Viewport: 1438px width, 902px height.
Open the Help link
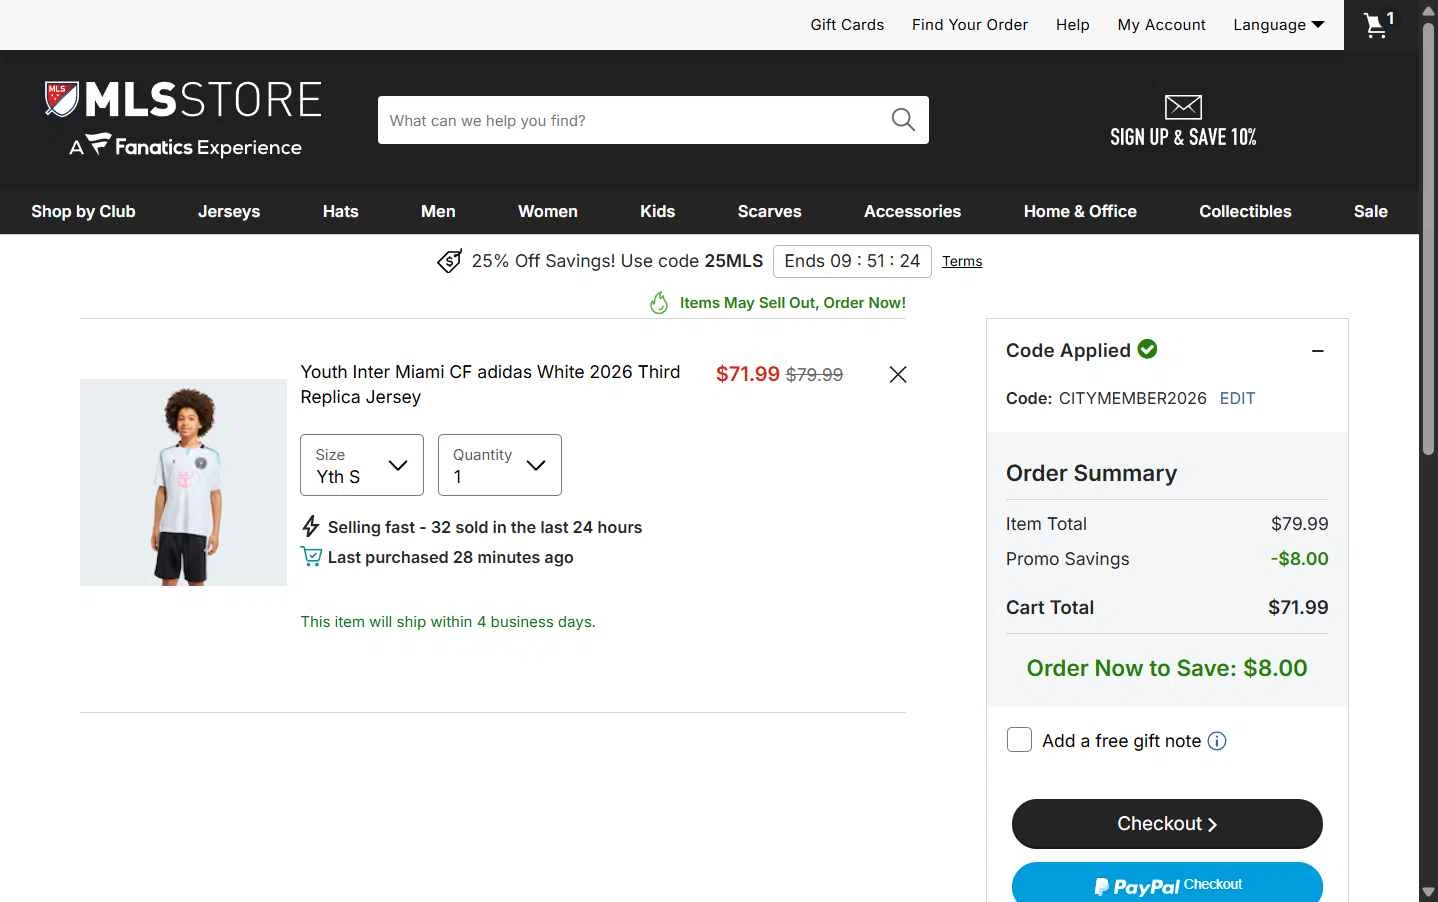[x=1073, y=25]
